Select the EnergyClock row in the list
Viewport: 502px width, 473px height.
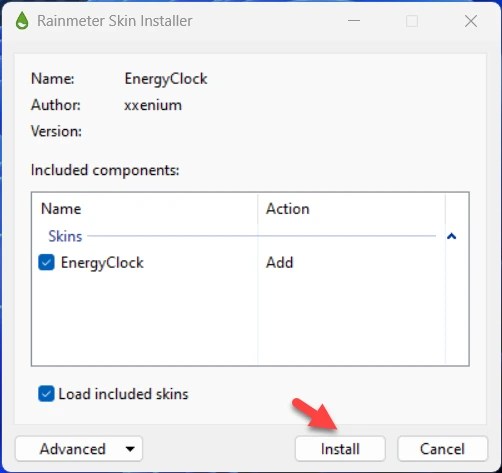click(239, 263)
